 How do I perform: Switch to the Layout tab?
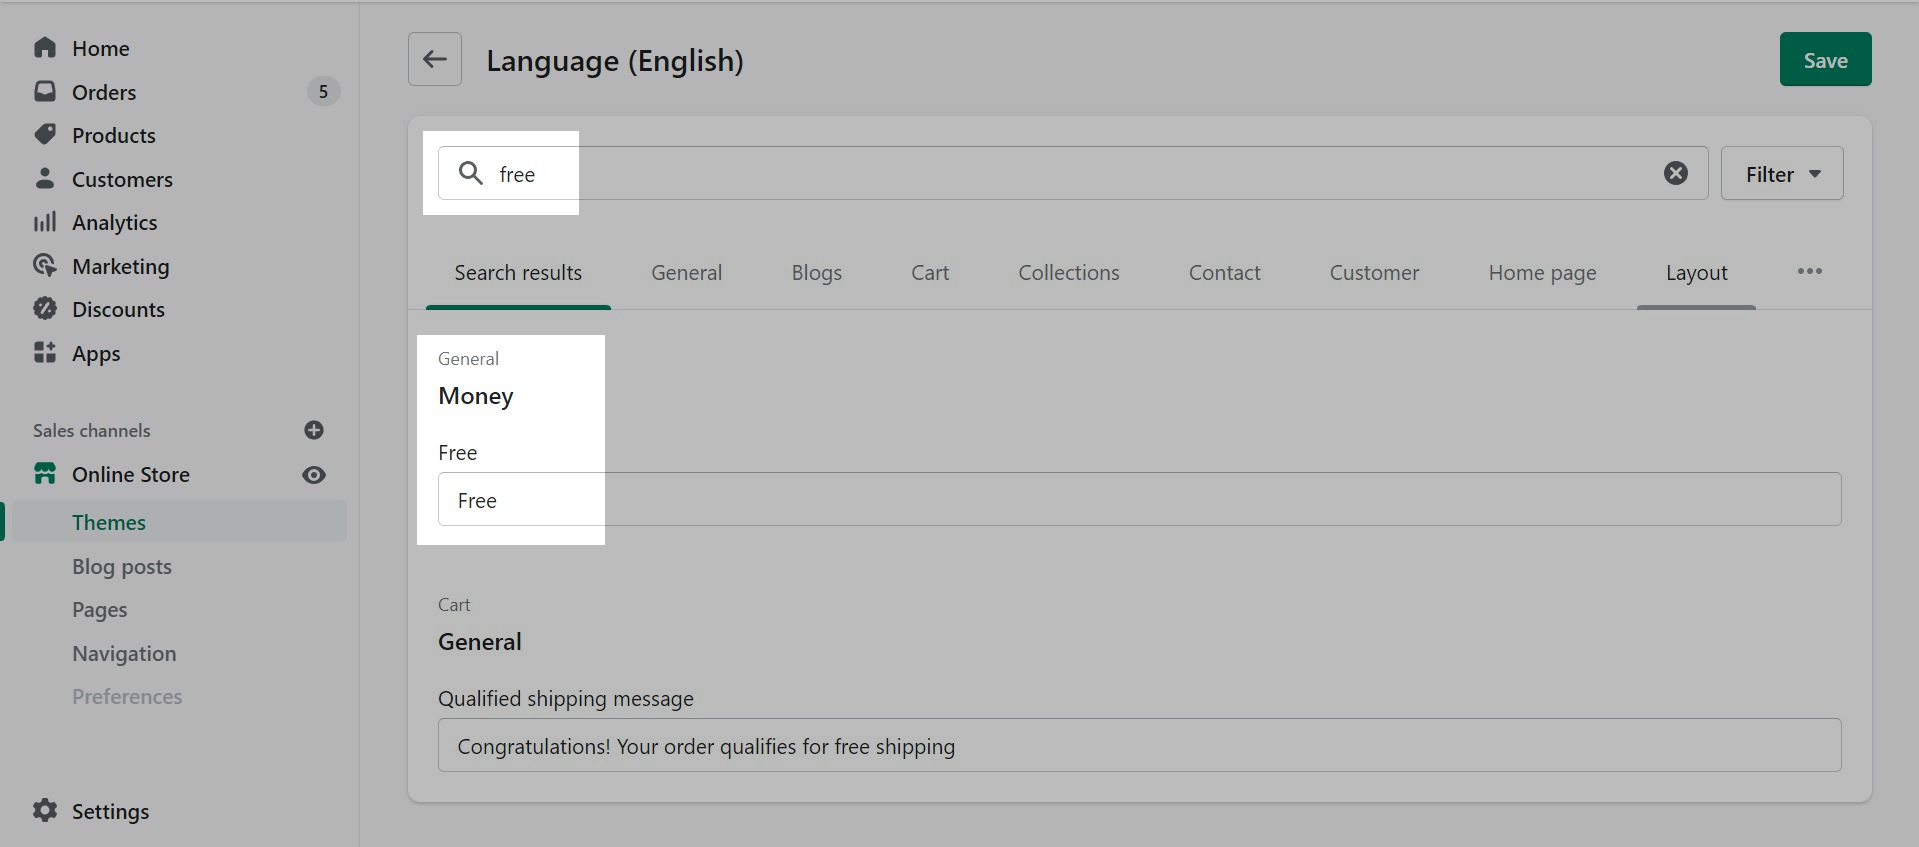point(1696,273)
